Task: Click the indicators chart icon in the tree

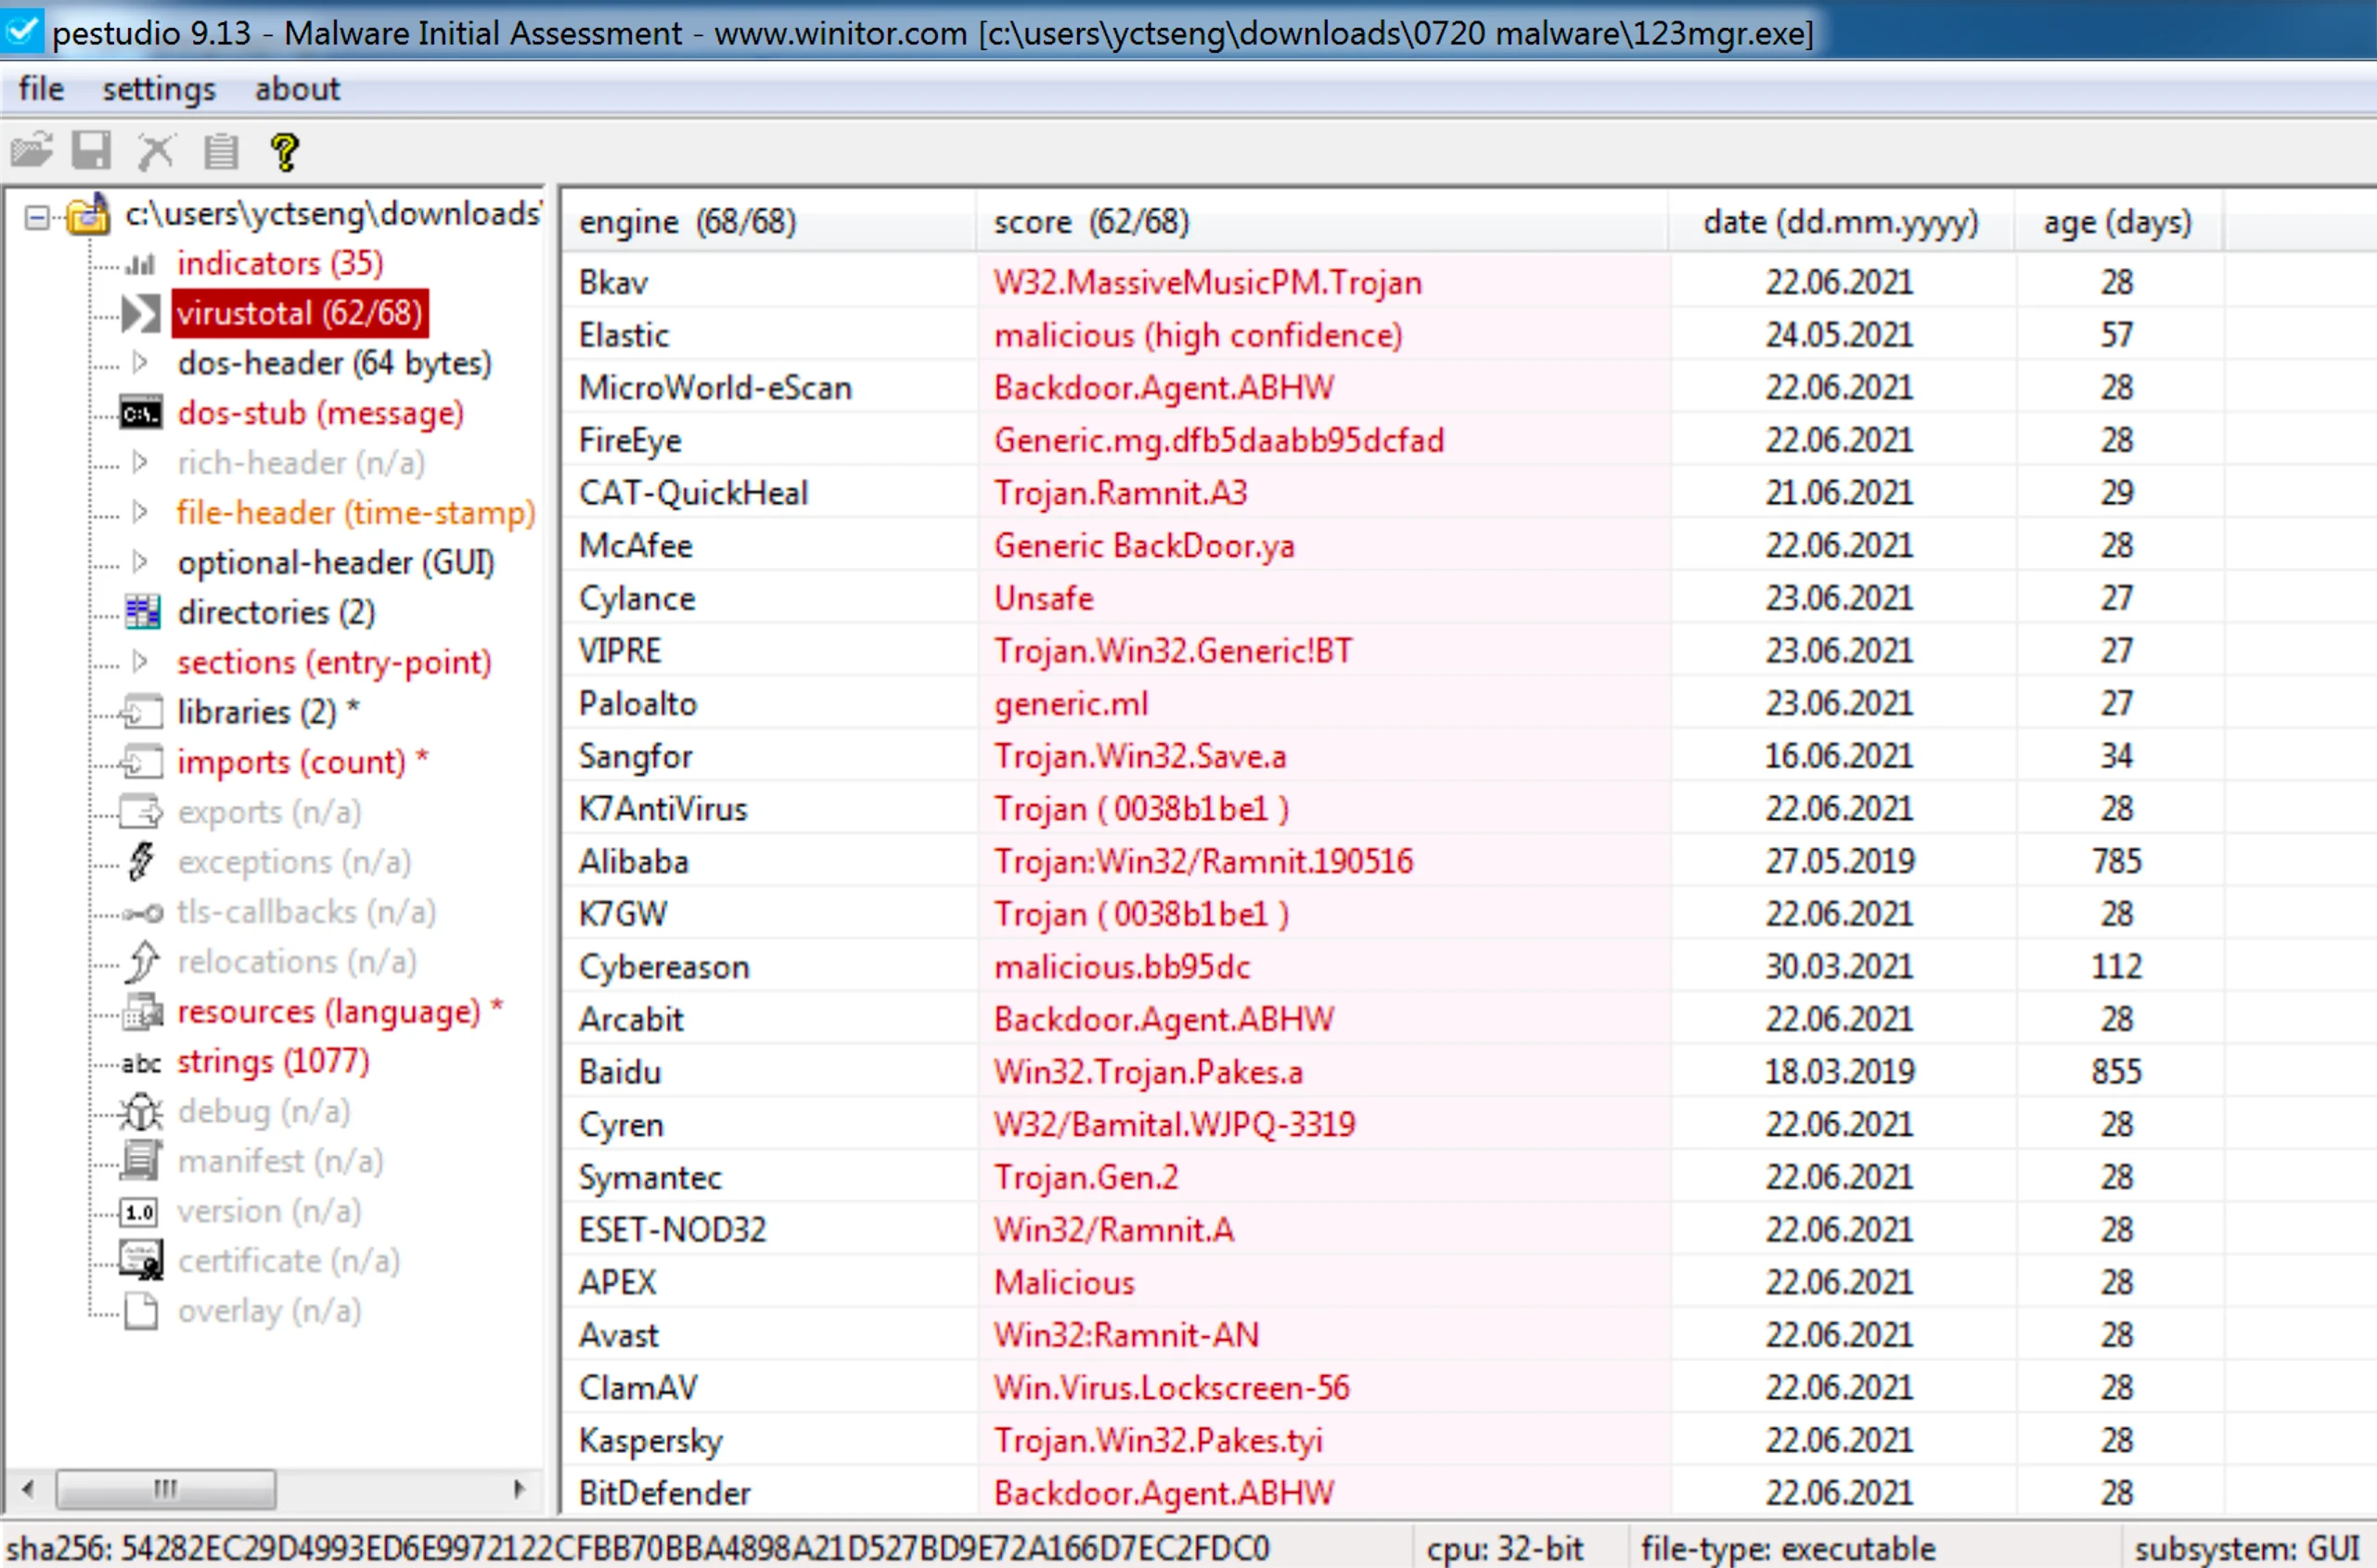Action: [142, 264]
